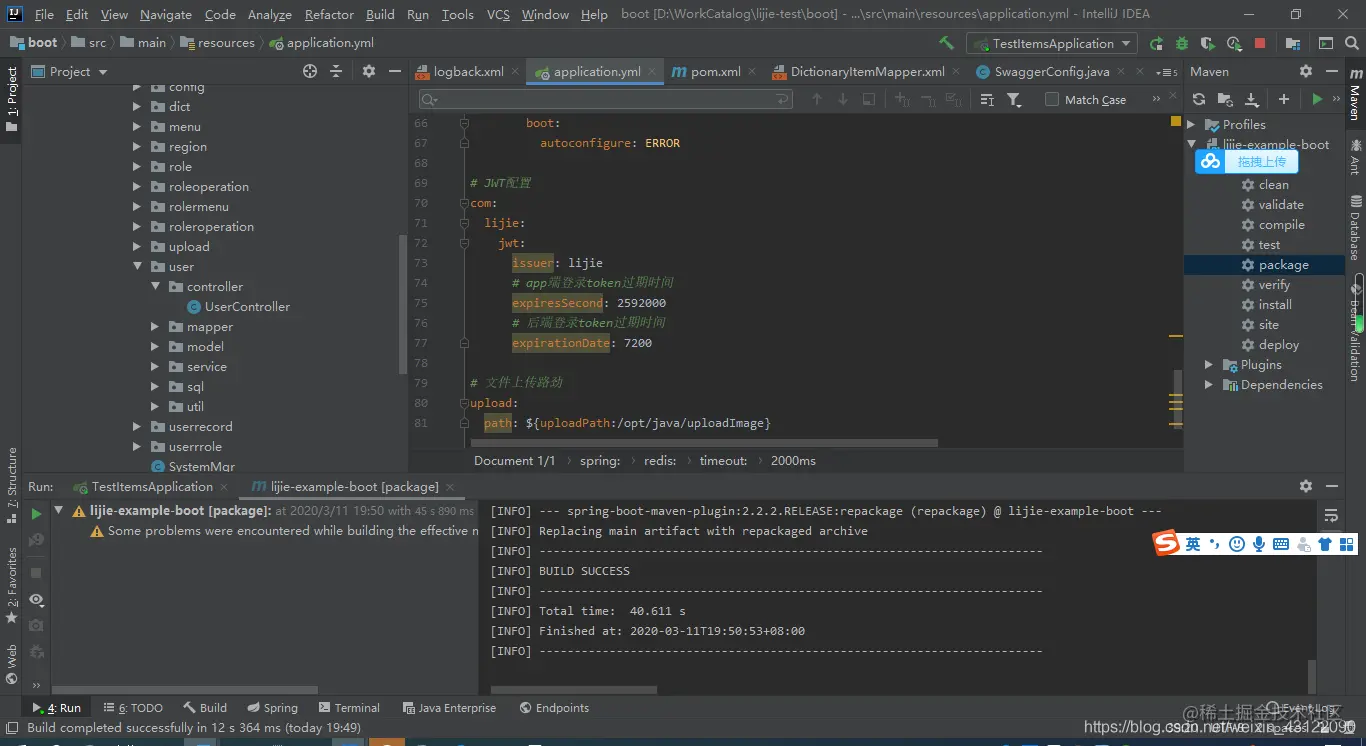Toggle the fold marker at the upload: line
This screenshot has width=1366, height=746.
coord(464,403)
